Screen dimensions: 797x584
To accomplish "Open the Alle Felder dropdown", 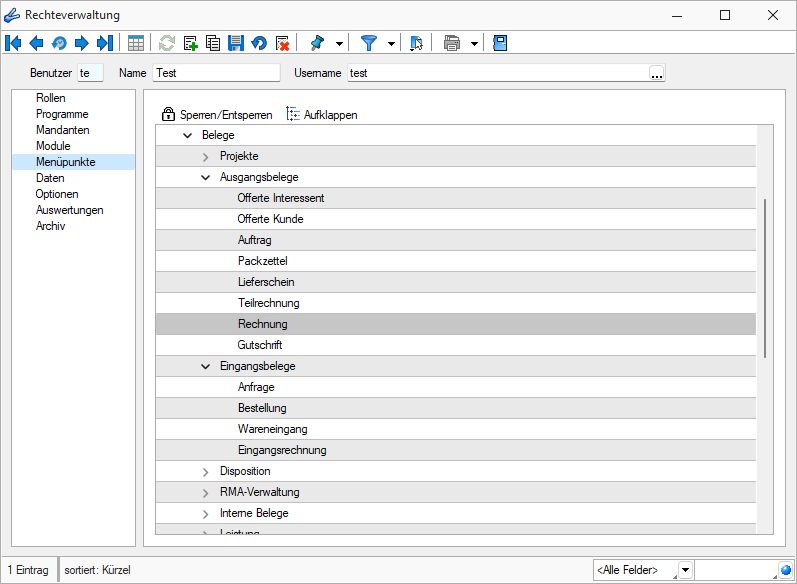I will click(685, 570).
